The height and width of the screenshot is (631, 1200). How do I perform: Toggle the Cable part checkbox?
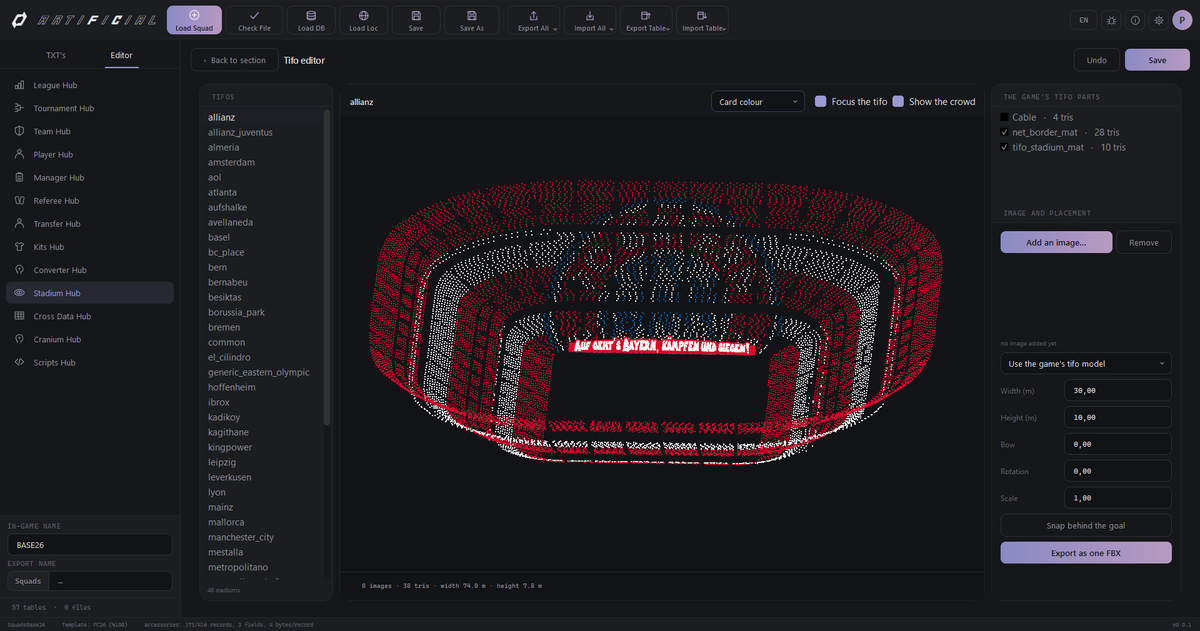pyautogui.click(x=1005, y=117)
